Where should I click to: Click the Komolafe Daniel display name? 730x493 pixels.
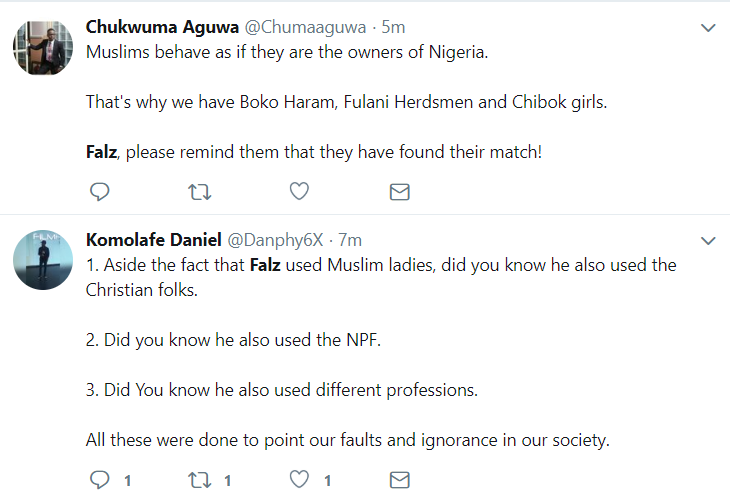pos(152,240)
